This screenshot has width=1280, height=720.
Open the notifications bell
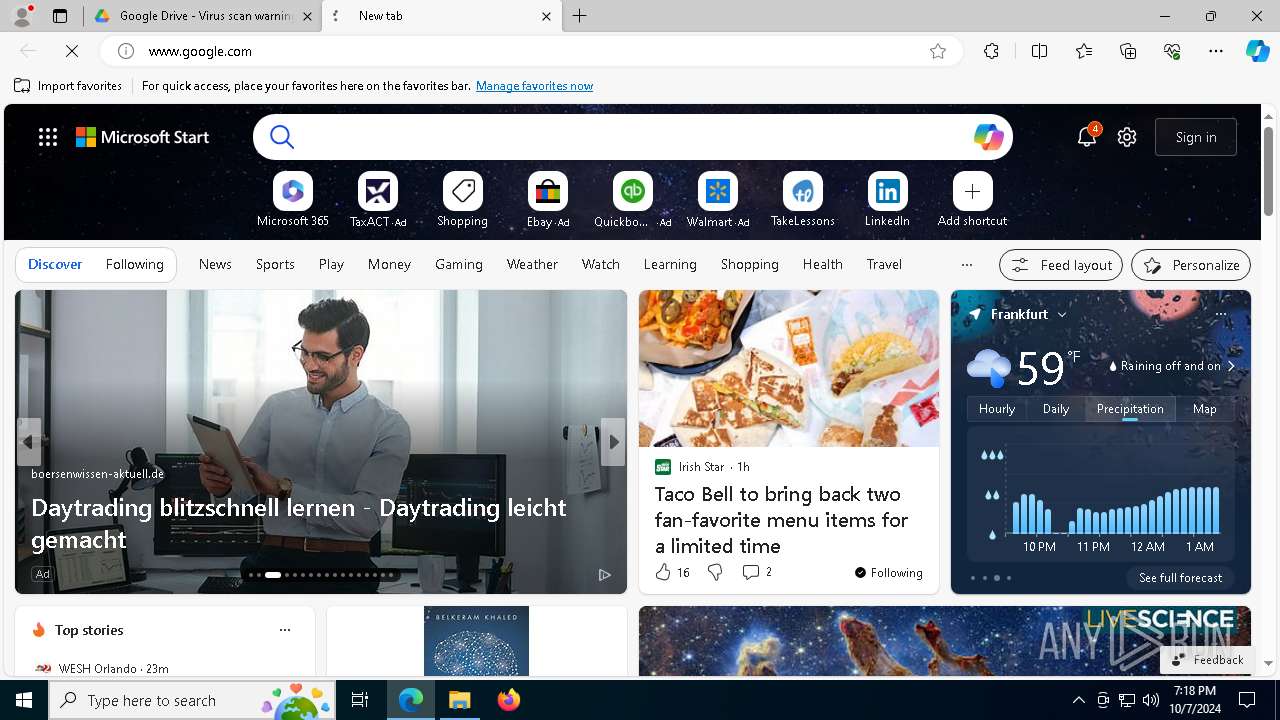[x=1087, y=137]
